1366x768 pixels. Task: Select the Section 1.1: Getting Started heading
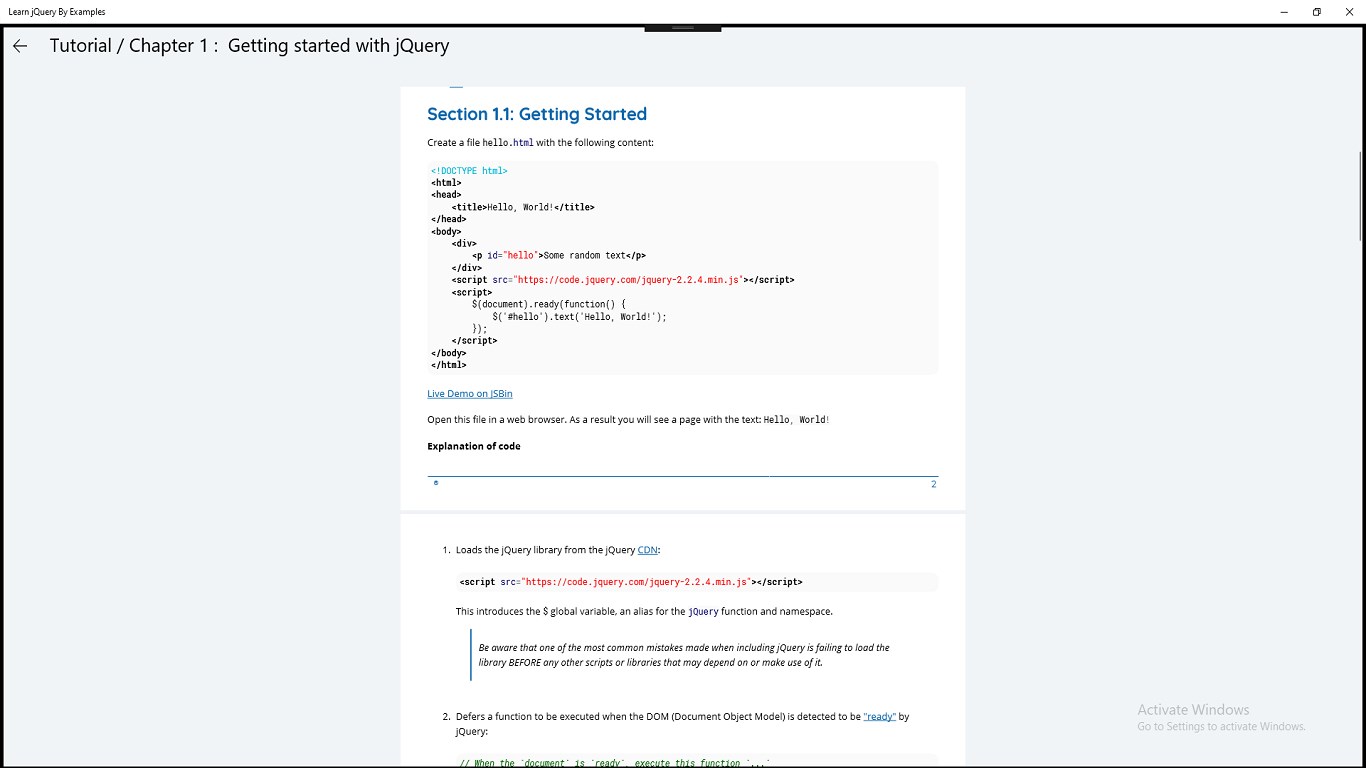[x=537, y=114]
